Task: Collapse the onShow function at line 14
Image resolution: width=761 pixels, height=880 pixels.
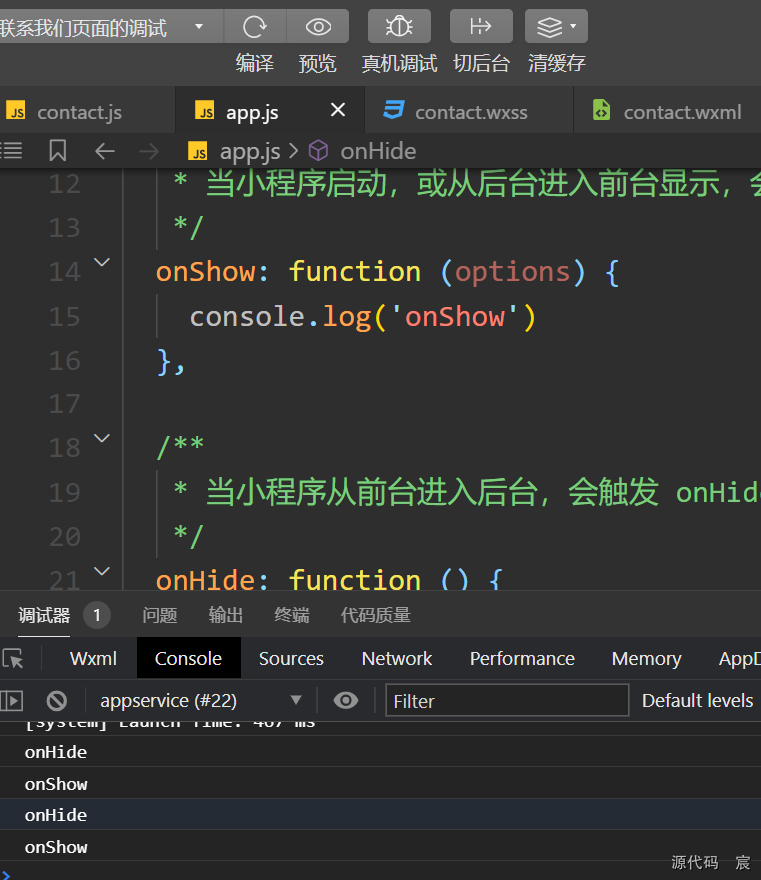Action: pos(102,262)
